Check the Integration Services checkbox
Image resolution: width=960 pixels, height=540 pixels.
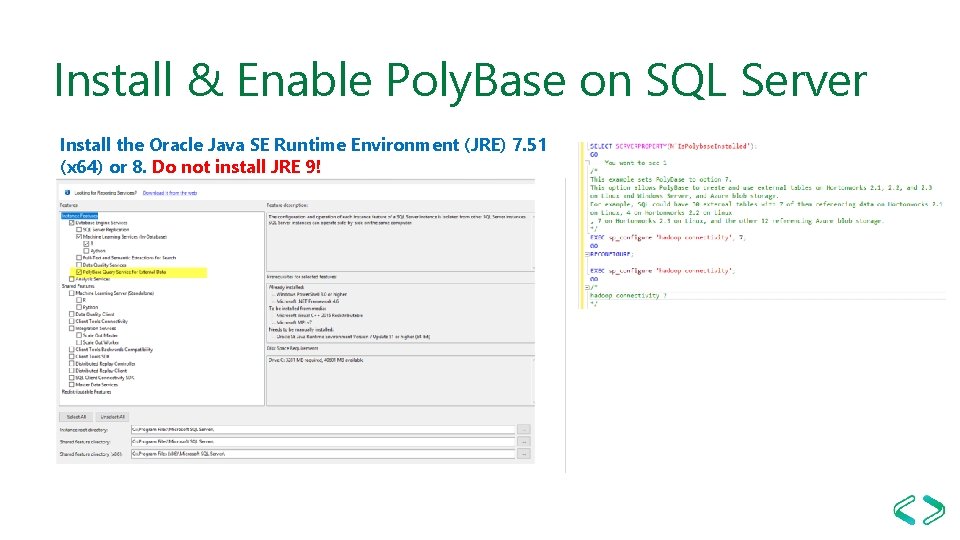72,328
